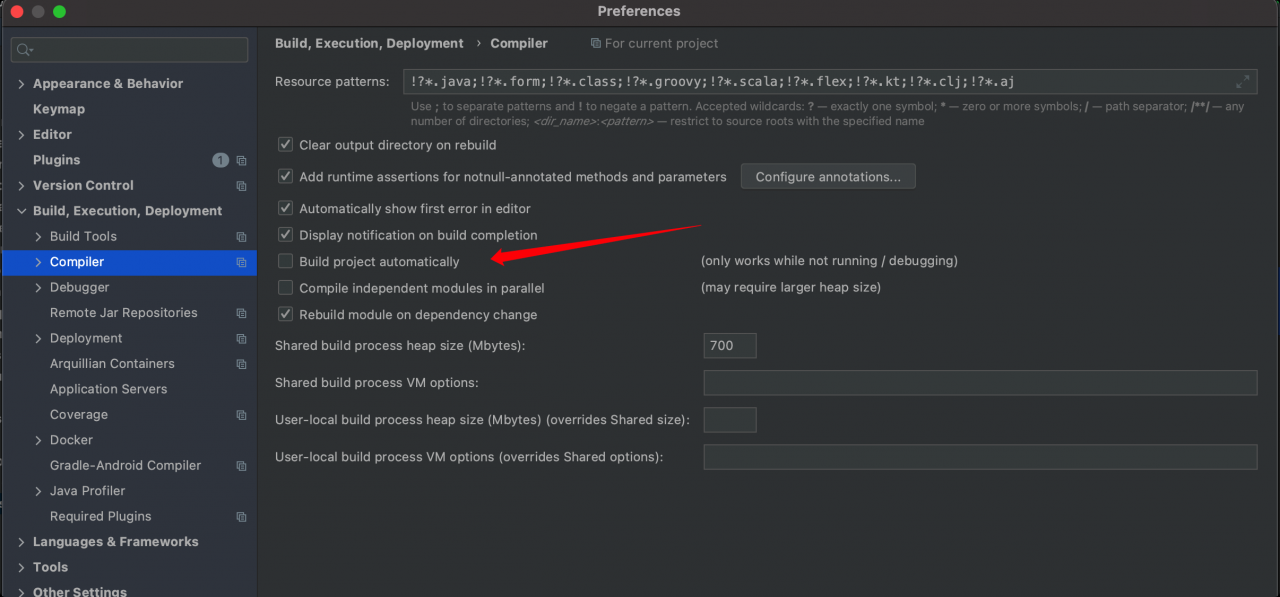
Task: Enable Build project automatically checkbox
Action: pyautogui.click(x=286, y=261)
